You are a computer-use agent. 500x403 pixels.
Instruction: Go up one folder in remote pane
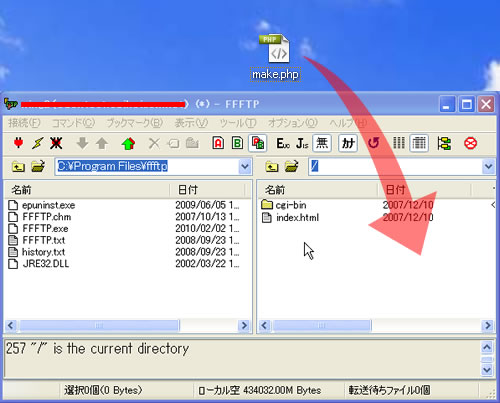[272, 166]
